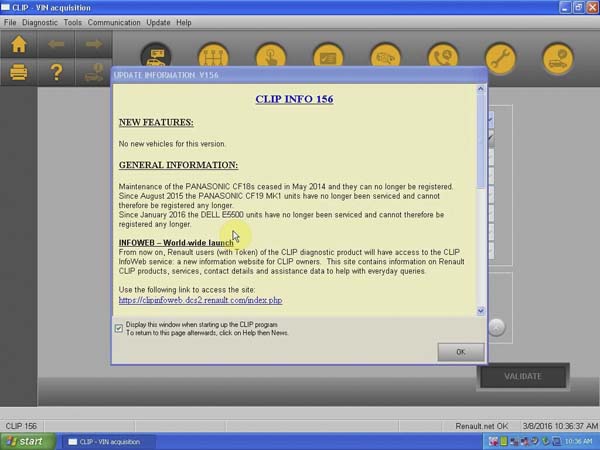
Task: Open help via the question mark icon
Action: click(x=56, y=72)
